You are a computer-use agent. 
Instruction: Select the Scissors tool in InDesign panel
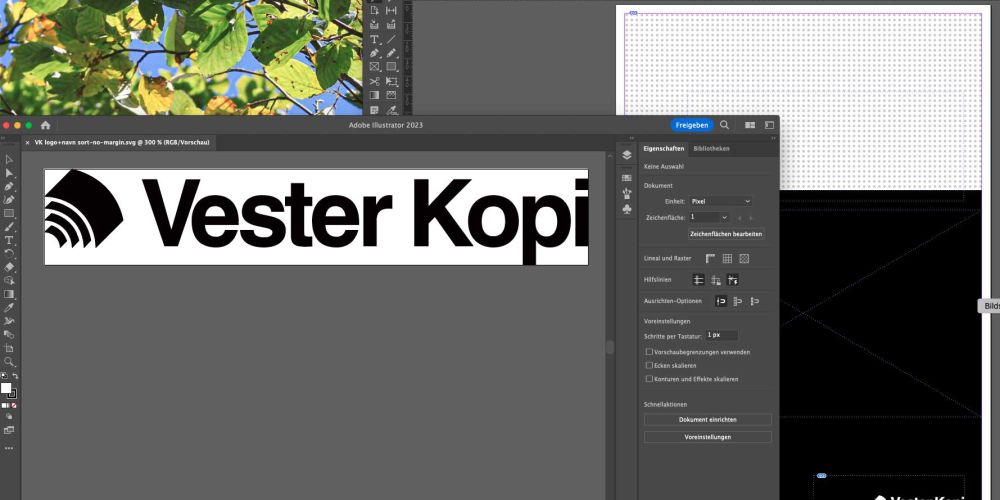point(374,81)
